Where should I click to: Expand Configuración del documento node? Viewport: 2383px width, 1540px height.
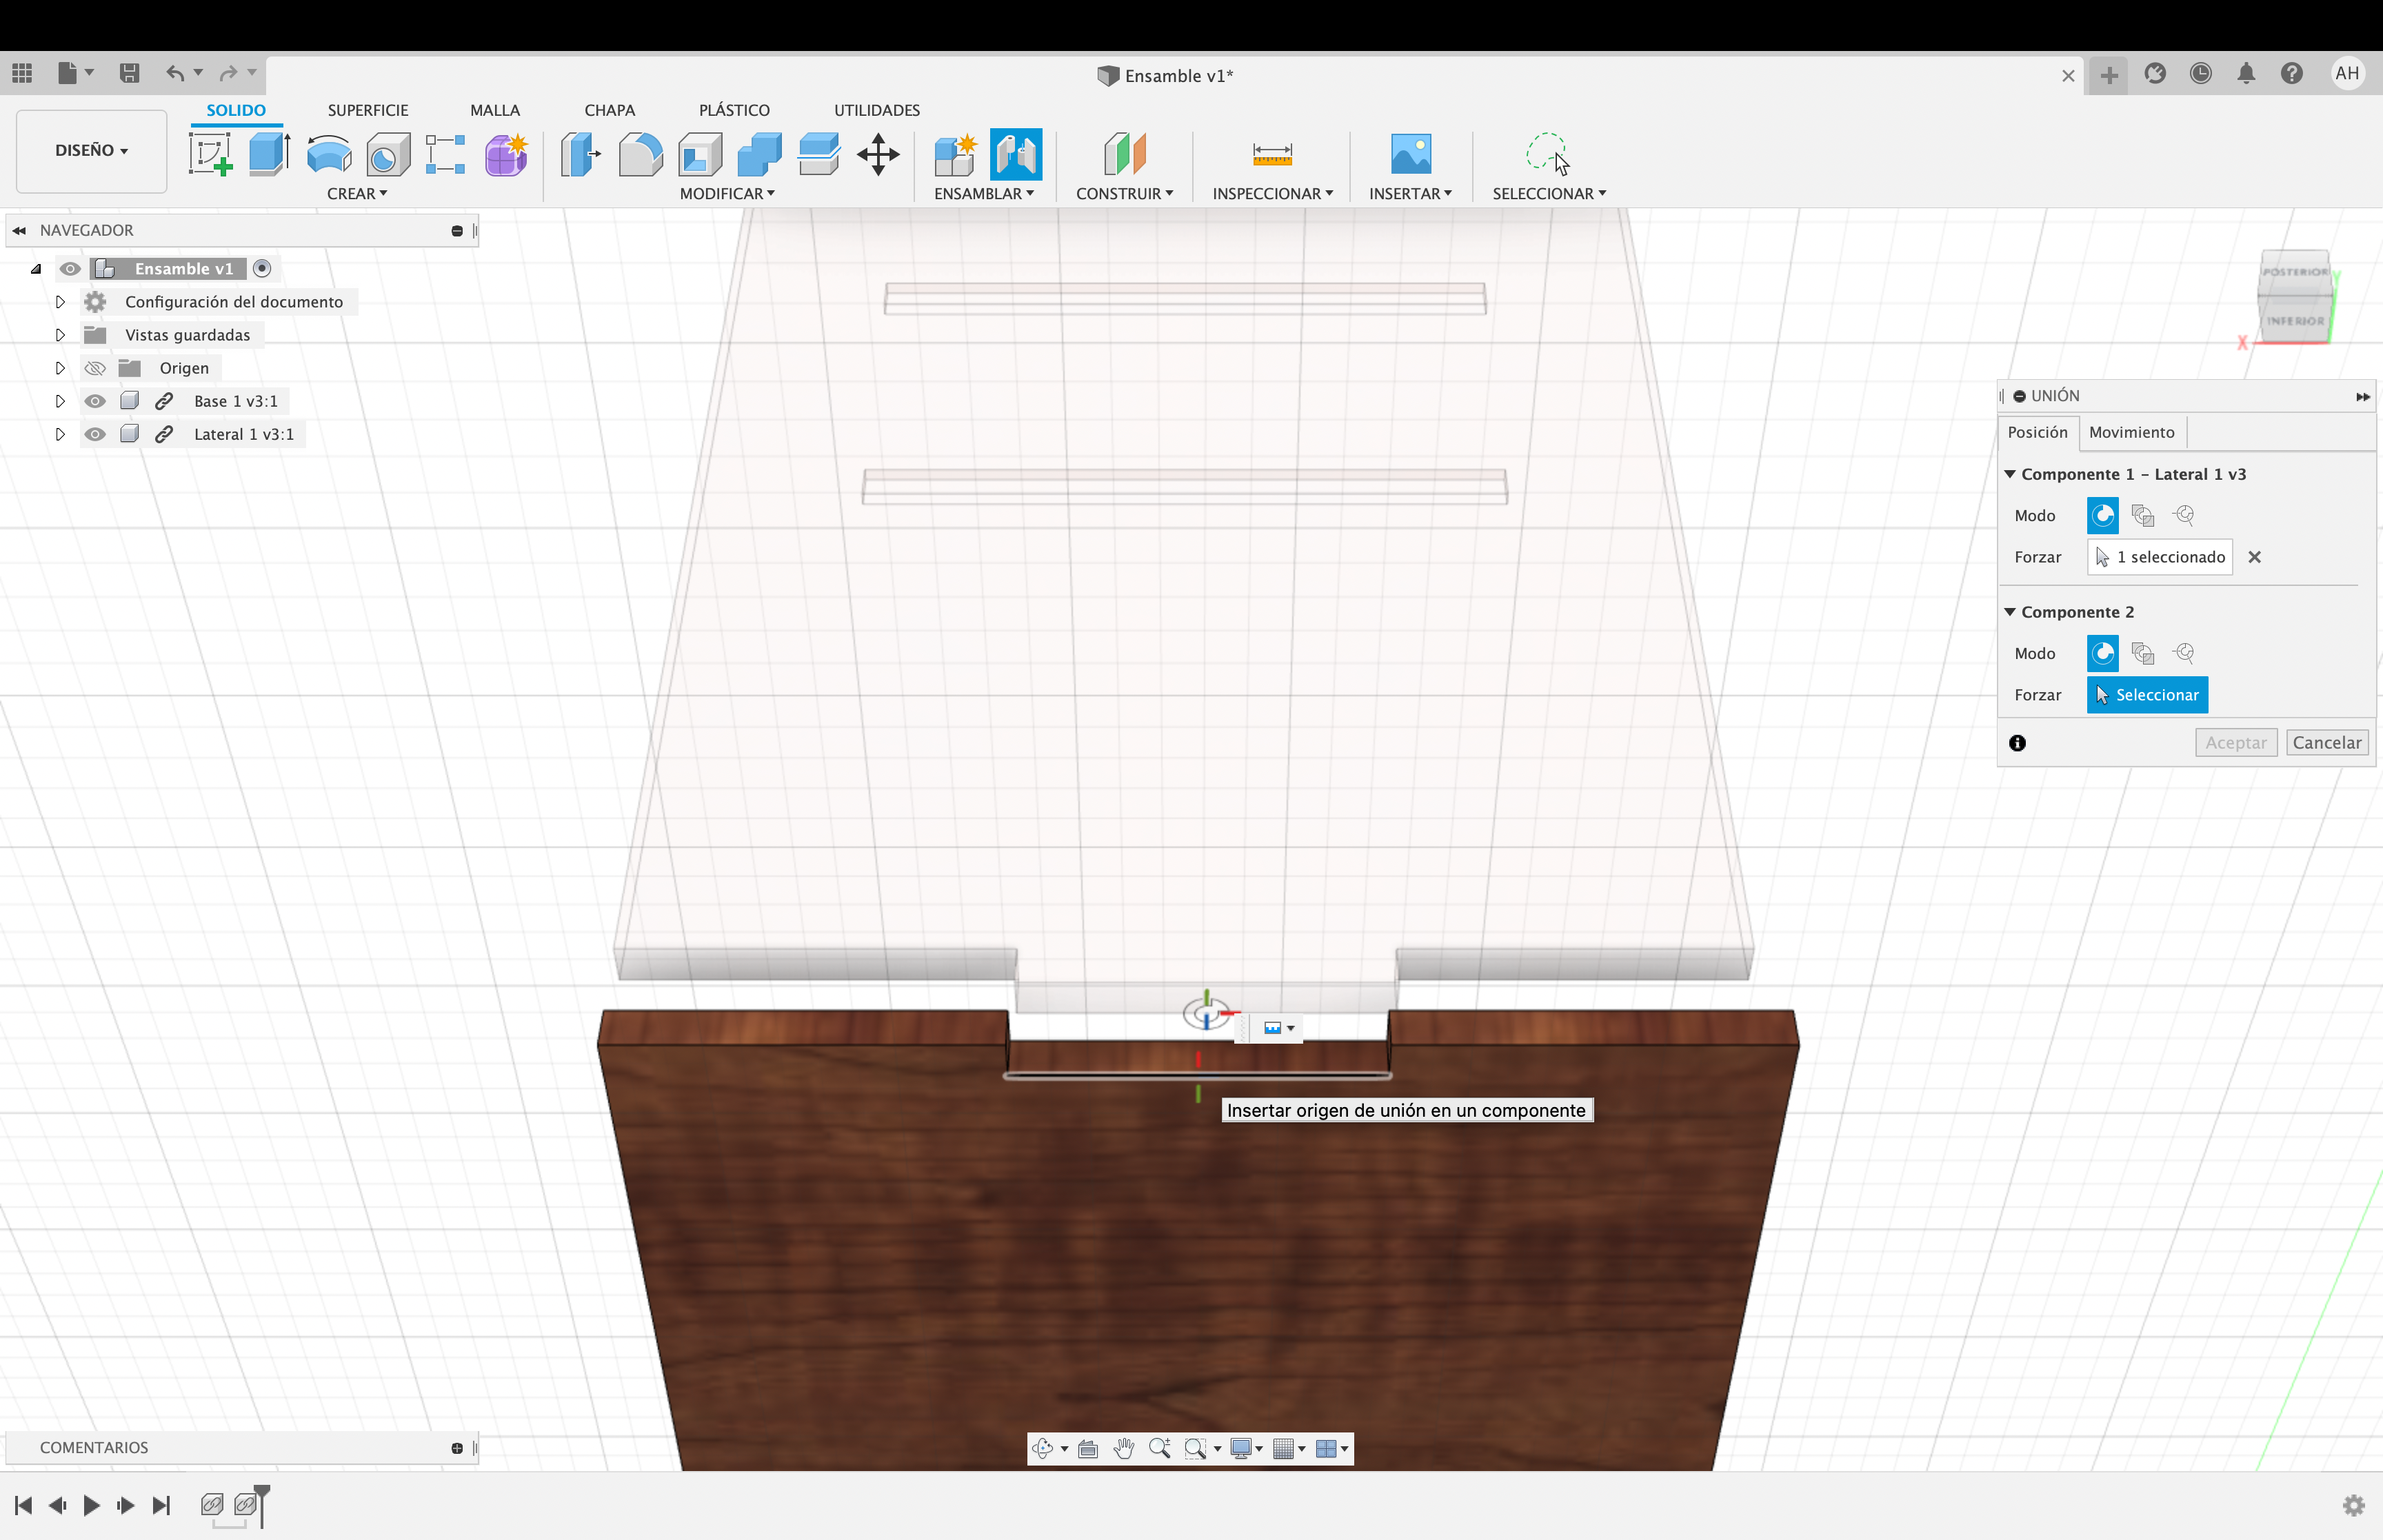point(60,302)
